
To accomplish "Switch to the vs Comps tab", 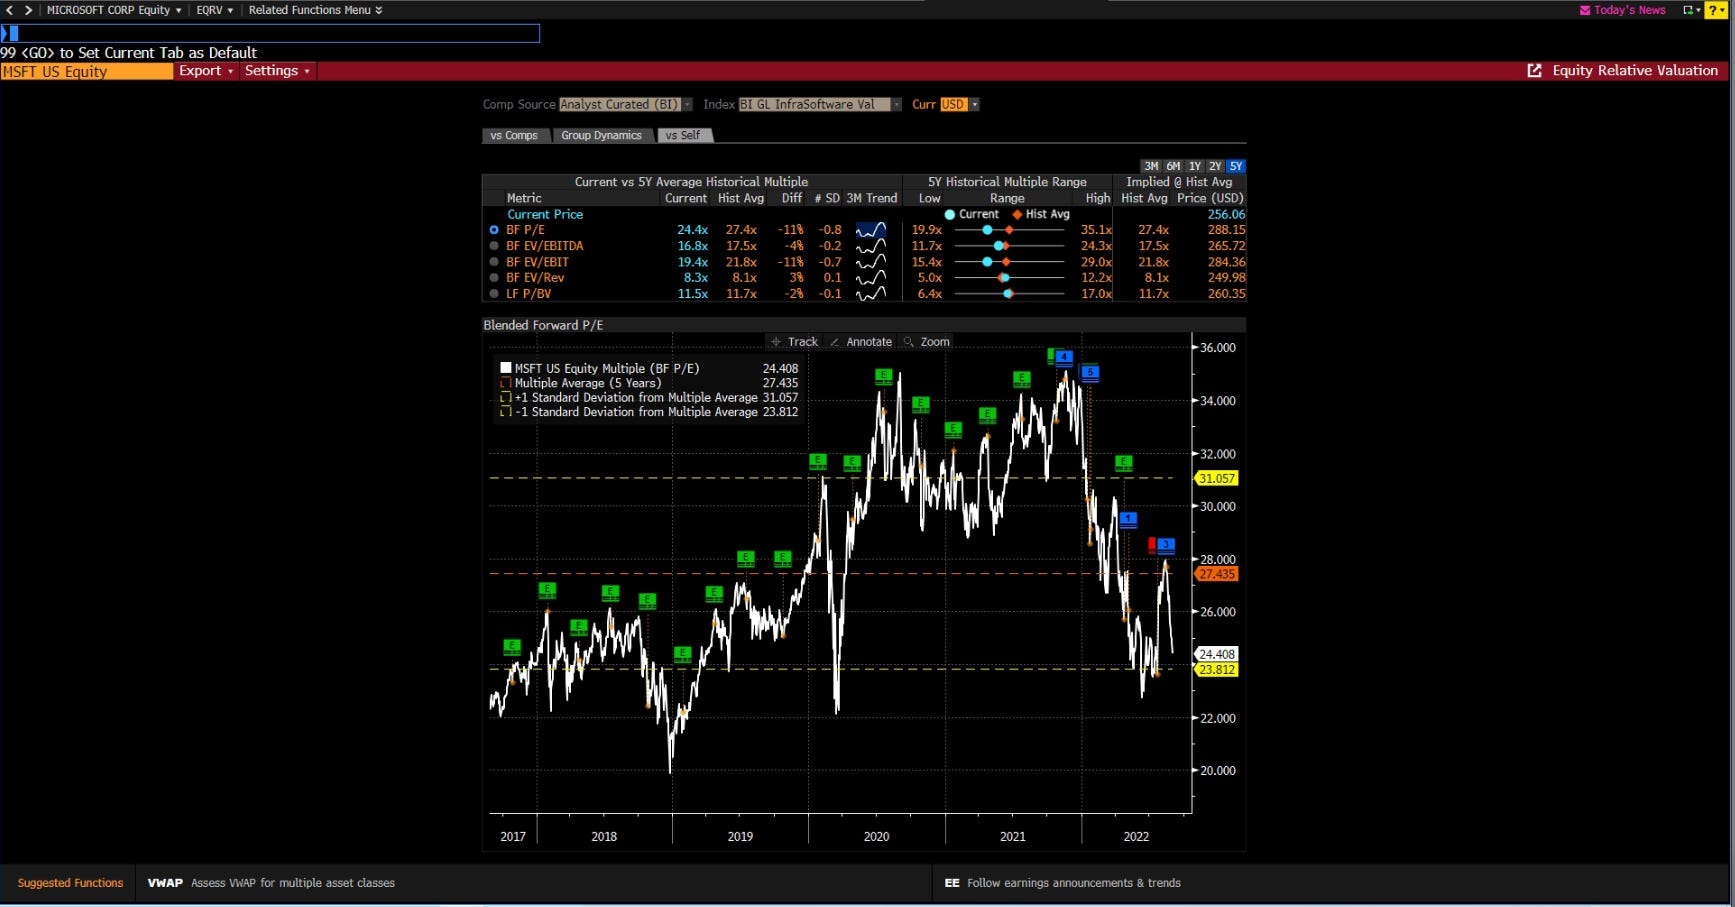I will 514,136.
